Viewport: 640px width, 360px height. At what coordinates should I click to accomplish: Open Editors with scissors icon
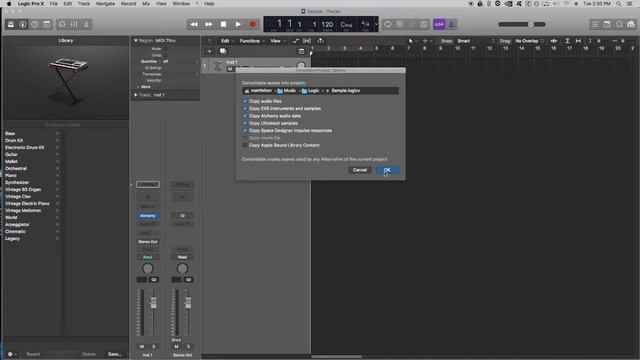[x=86, y=24]
